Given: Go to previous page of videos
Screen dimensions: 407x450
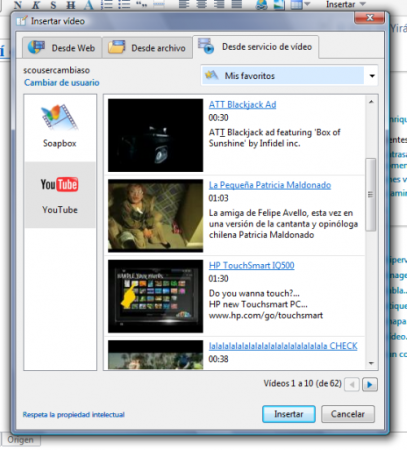Looking at the screenshot, I should tap(352, 384).
